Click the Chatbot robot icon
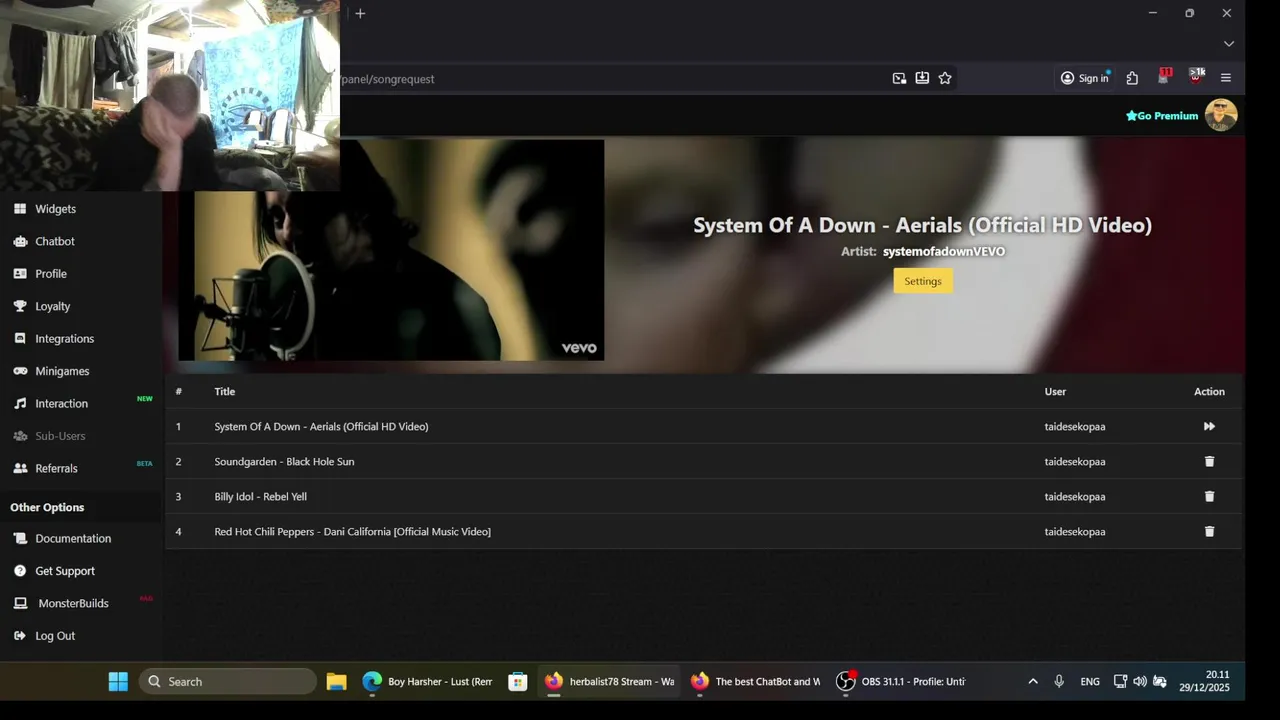Image resolution: width=1280 pixels, height=720 pixels. (x=20, y=241)
